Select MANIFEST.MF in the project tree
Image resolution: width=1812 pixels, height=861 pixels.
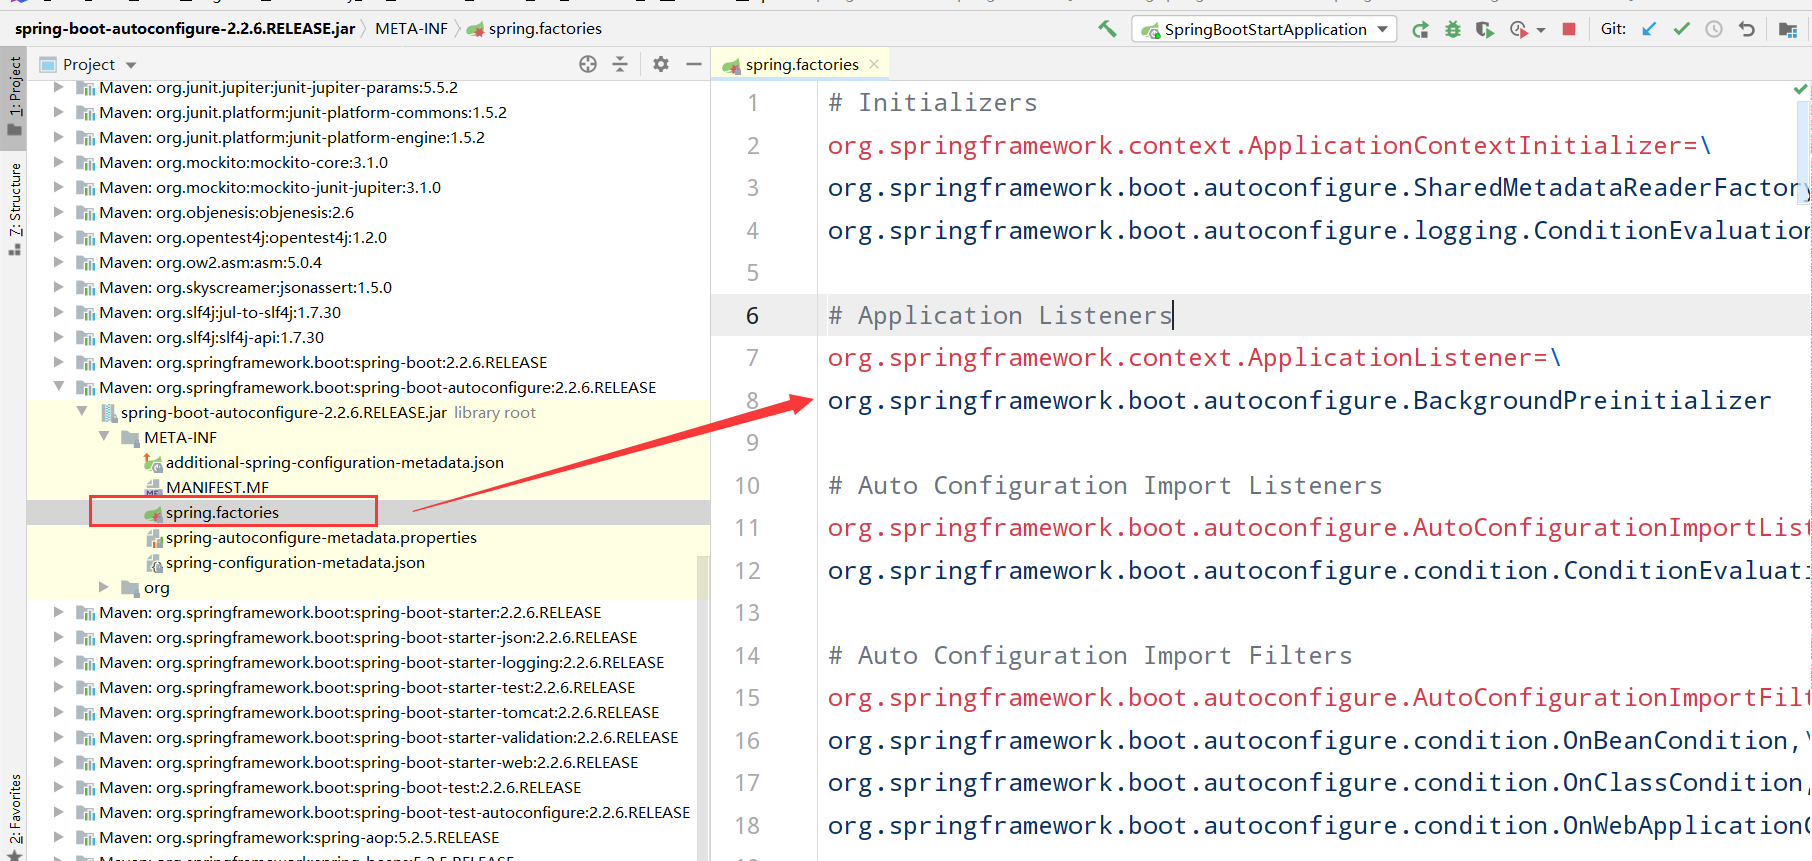click(217, 487)
